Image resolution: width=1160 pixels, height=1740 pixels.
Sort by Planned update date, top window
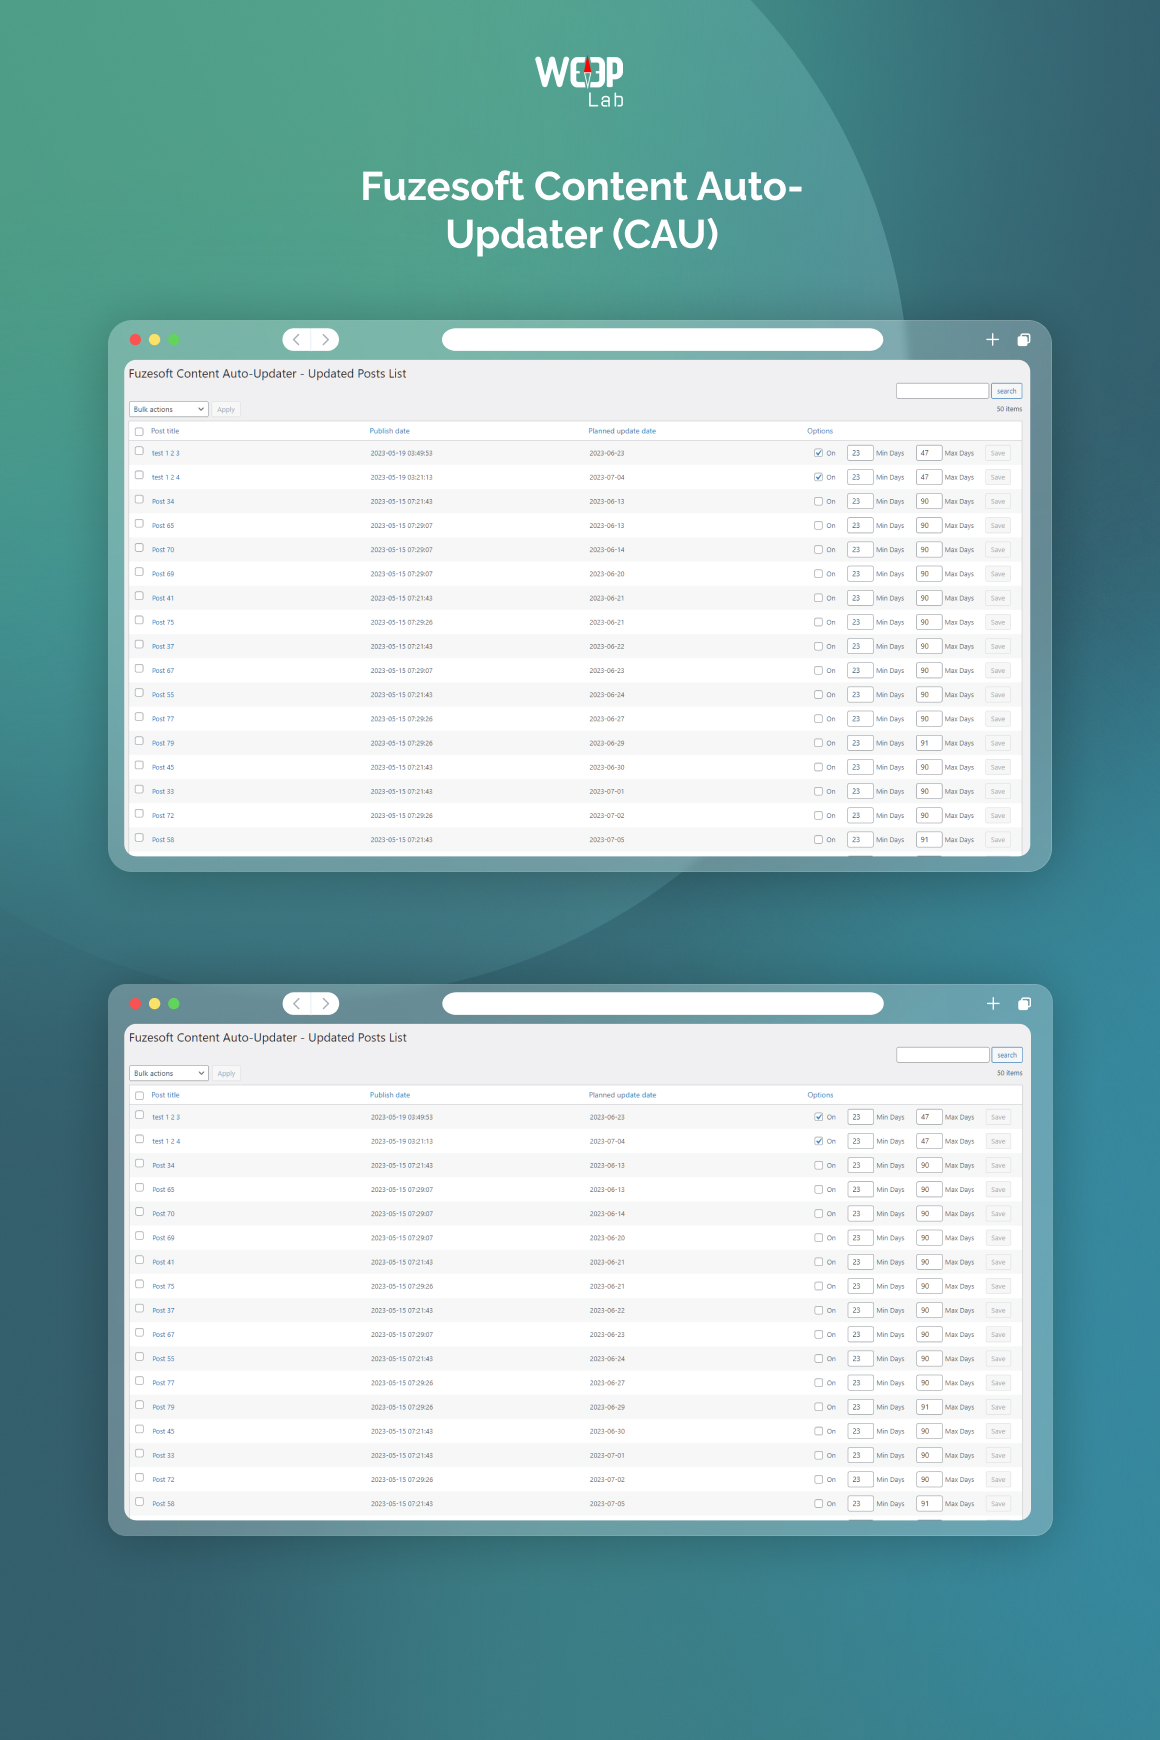click(622, 432)
